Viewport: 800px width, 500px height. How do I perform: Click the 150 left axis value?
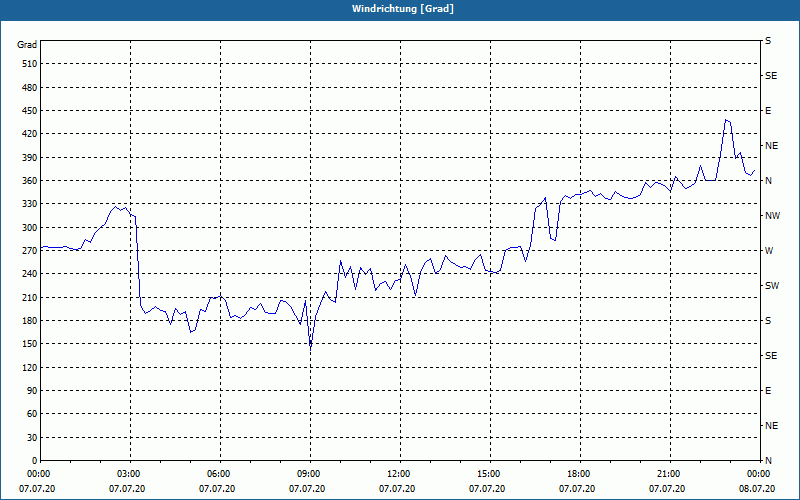30,344
